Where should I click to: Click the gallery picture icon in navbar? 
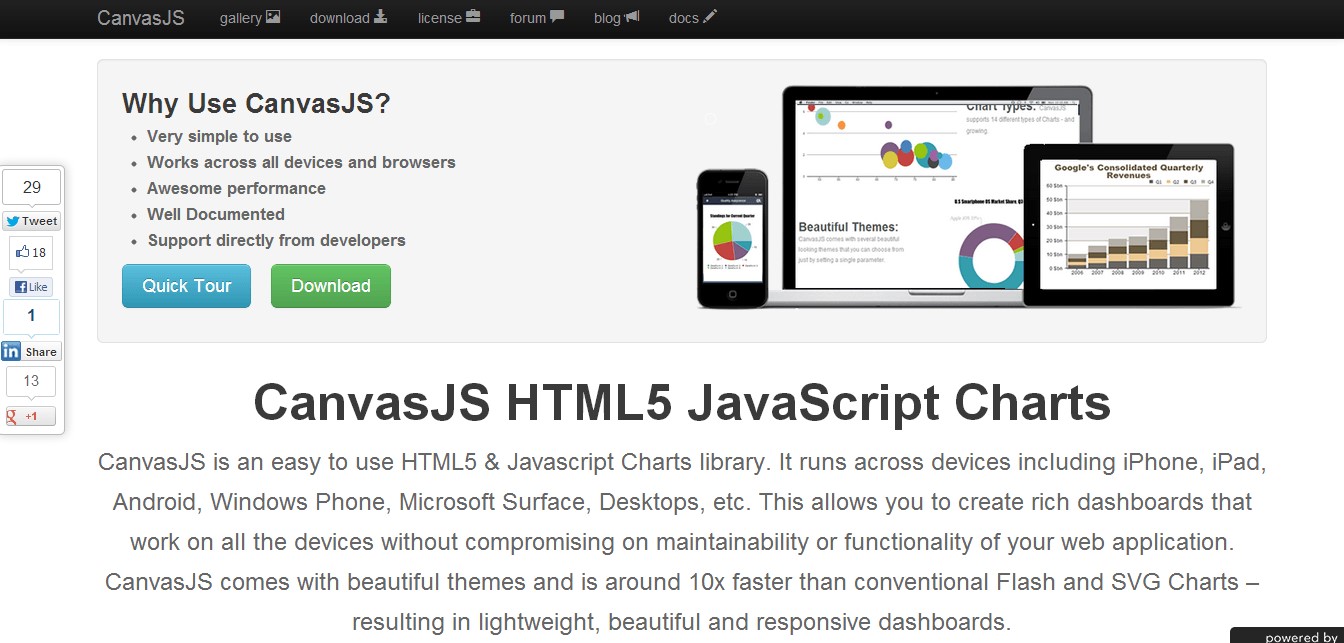[273, 17]
